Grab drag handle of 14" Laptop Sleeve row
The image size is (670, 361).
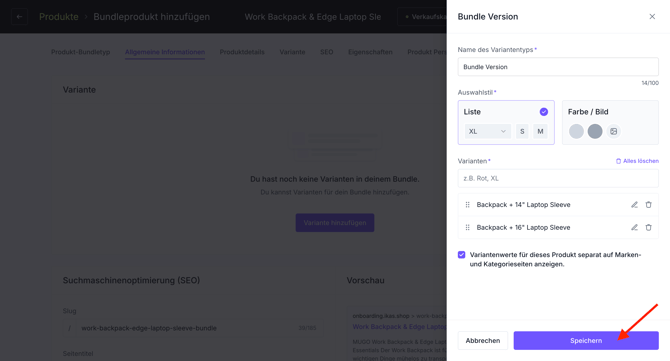click(467, 205)
